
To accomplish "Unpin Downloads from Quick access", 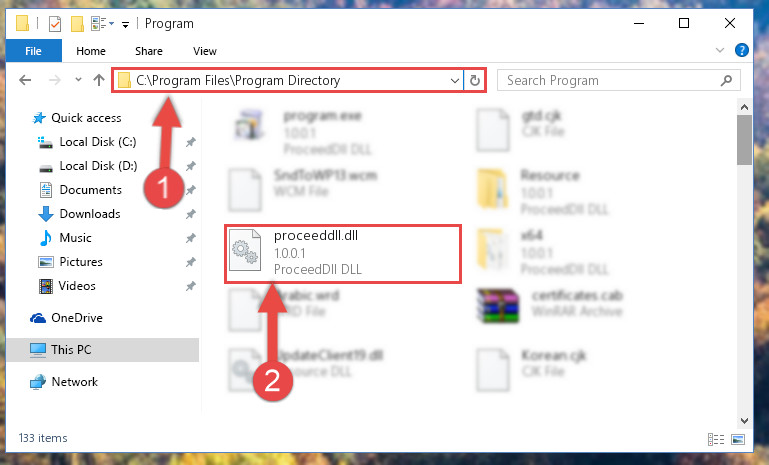I will tap(190, 214).
